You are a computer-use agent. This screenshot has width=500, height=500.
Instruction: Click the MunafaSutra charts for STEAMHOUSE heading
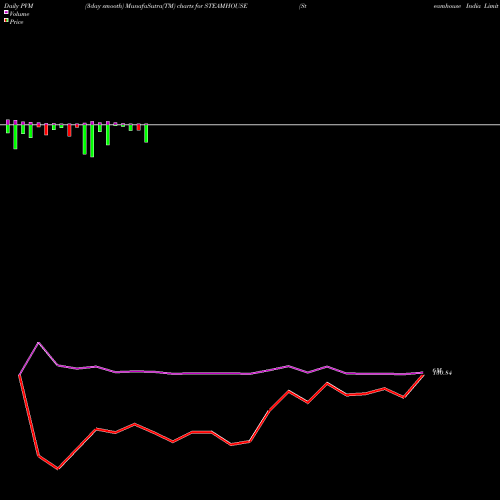(166, 6)
